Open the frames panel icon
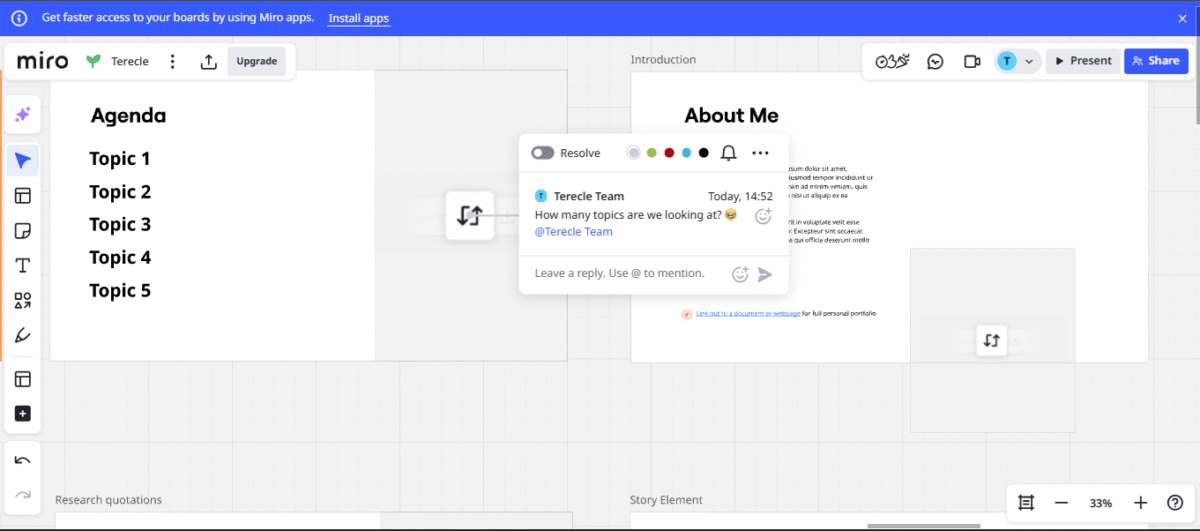1200x531 pixels. pyautogui.click(x=1026, y=503)
